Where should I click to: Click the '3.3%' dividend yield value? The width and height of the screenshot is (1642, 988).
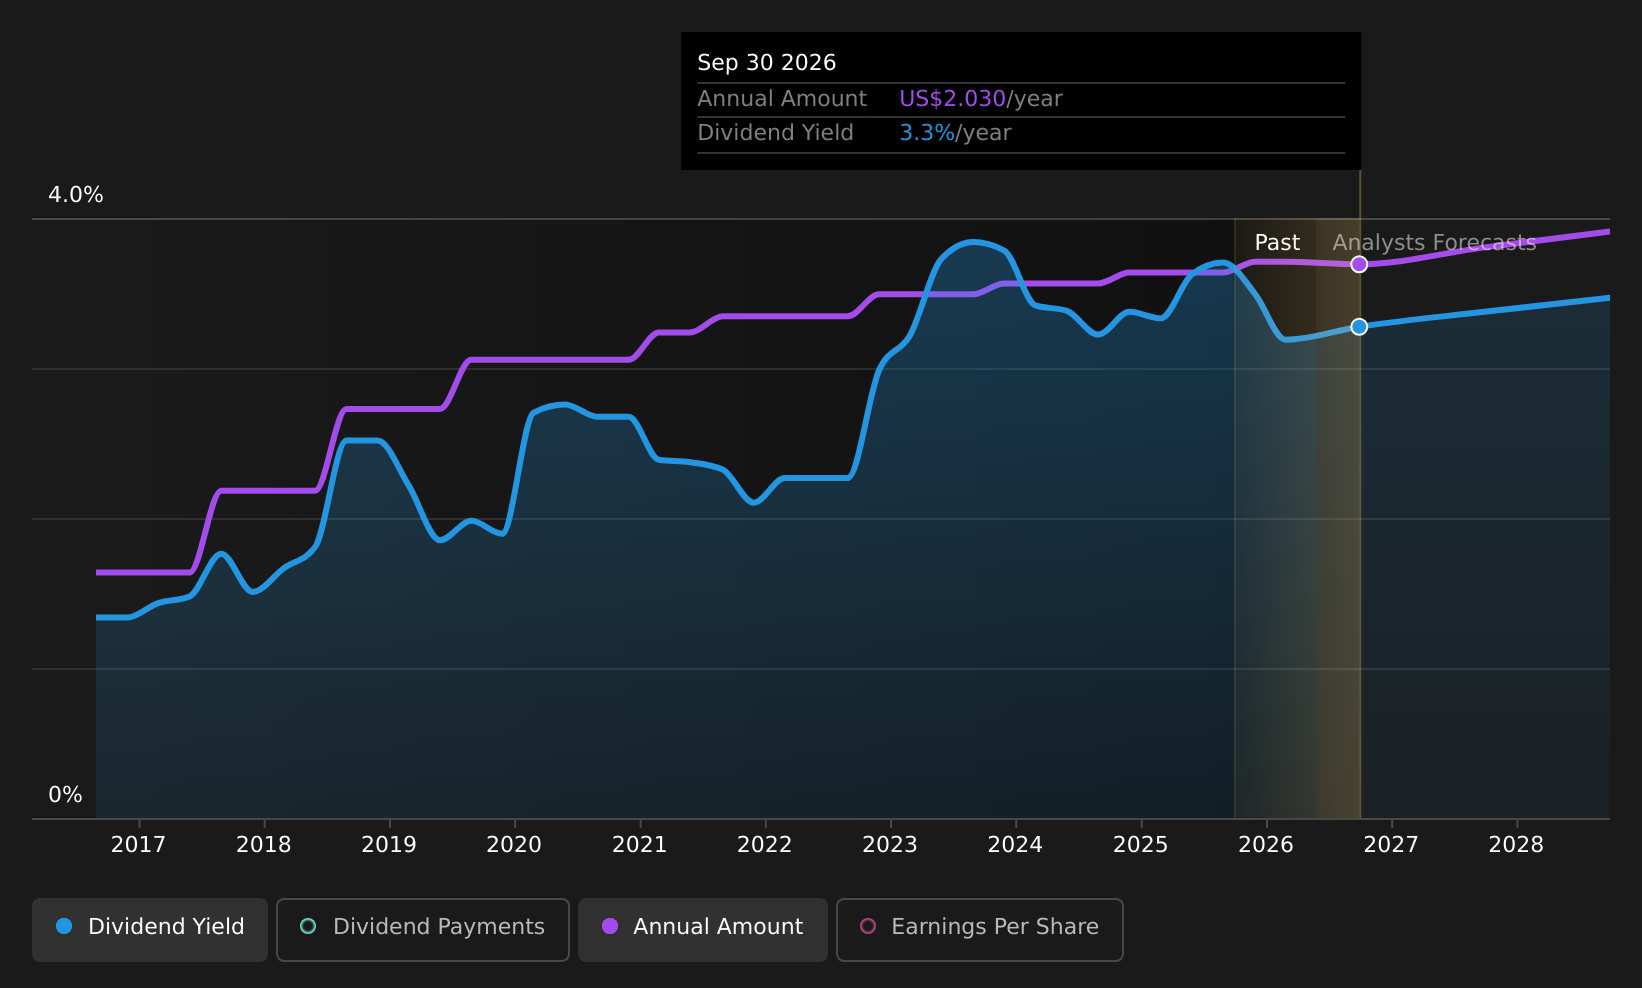click(x=927, y=133)
